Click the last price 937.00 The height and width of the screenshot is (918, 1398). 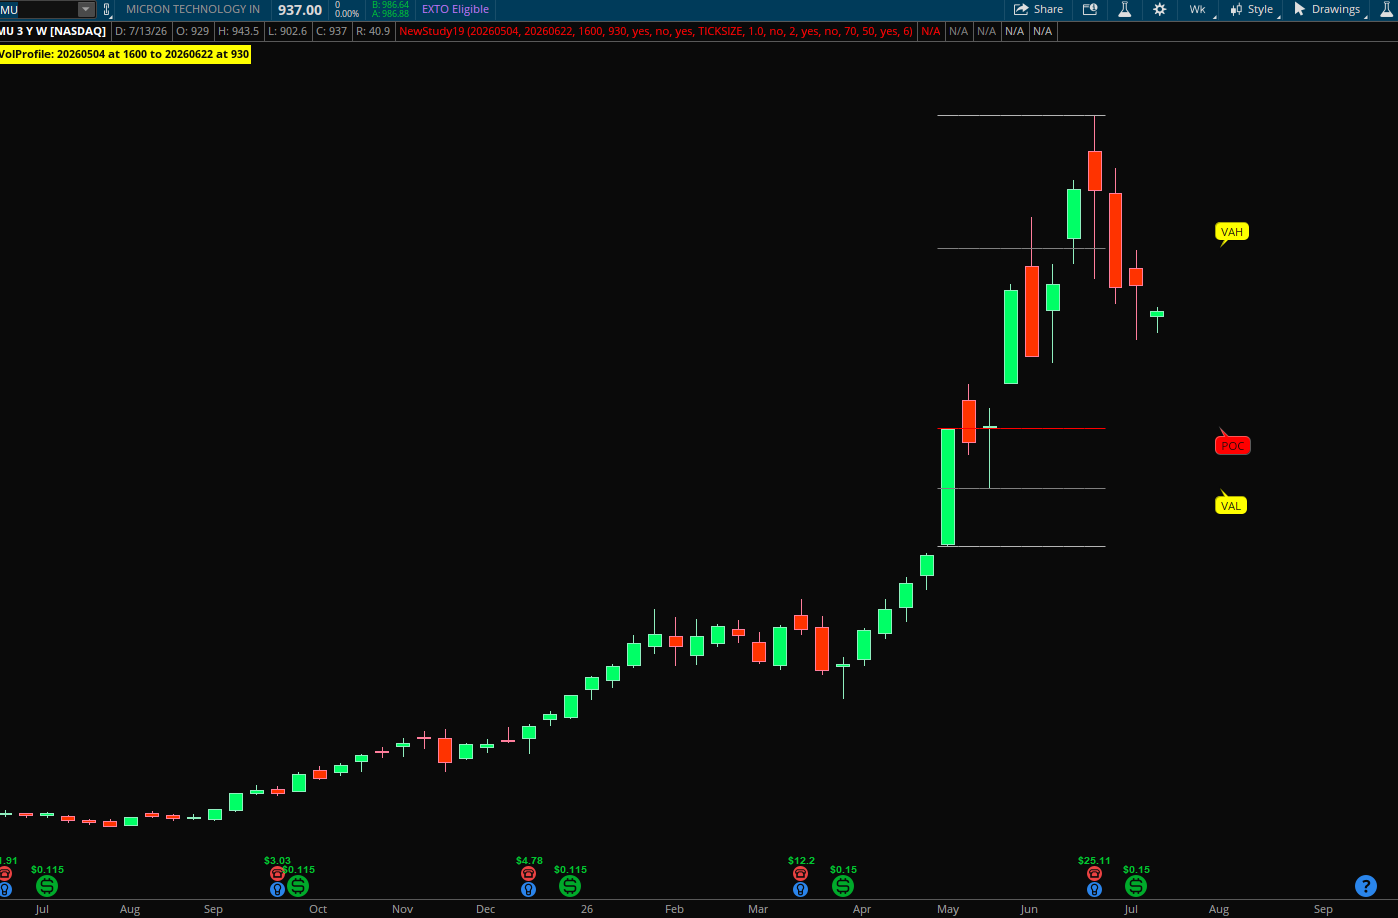click(300, 10)
